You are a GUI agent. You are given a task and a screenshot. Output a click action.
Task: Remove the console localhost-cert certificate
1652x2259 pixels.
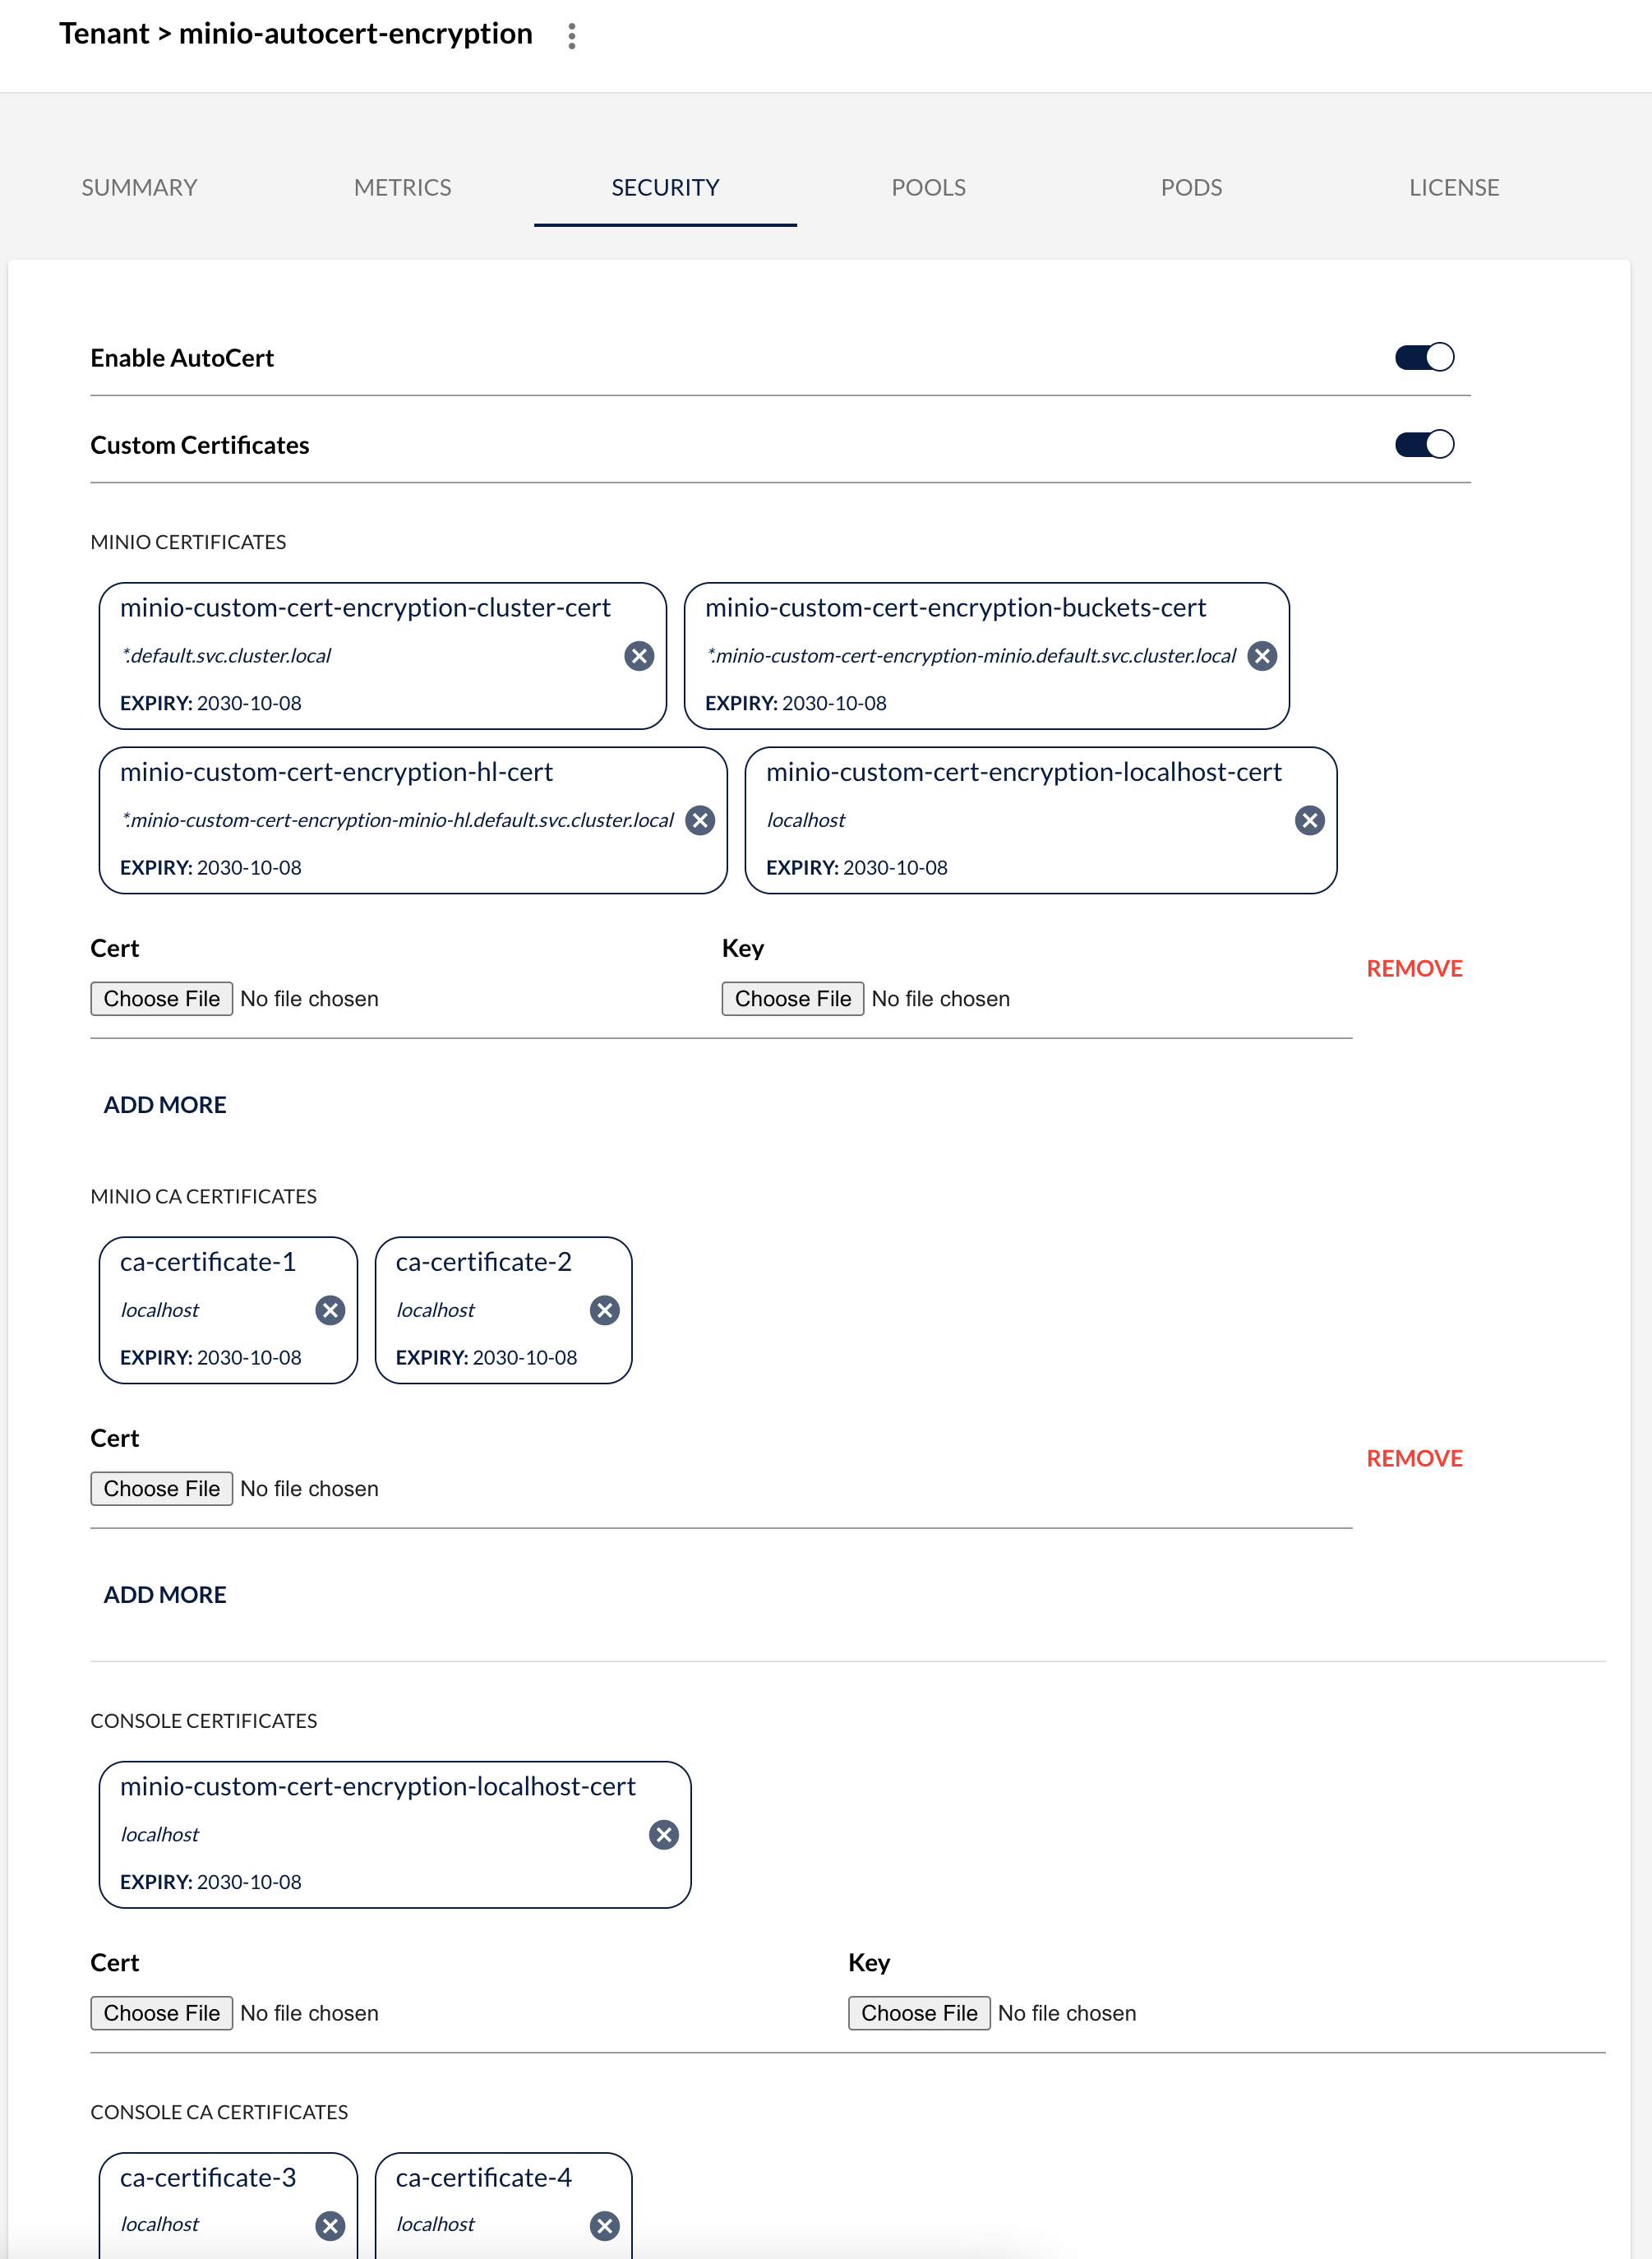(x=663, y=1834)
